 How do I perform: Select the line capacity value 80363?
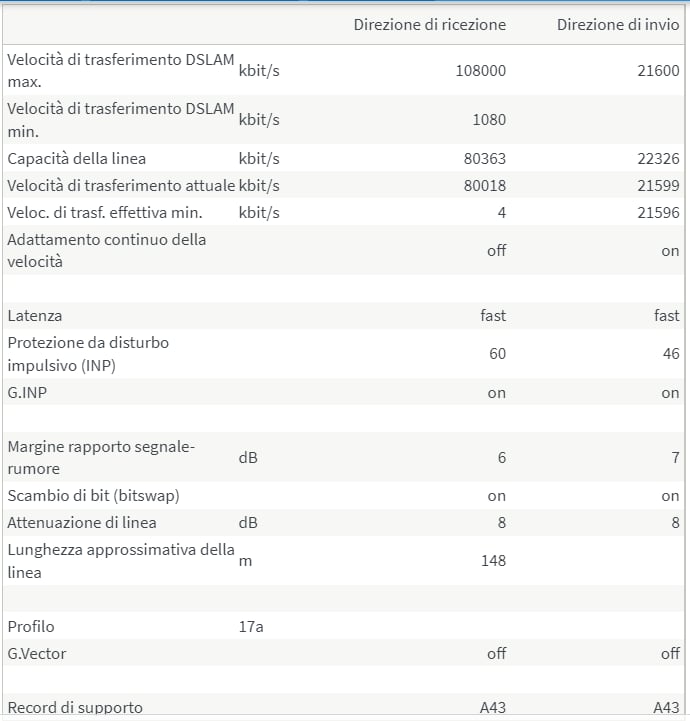485,159
